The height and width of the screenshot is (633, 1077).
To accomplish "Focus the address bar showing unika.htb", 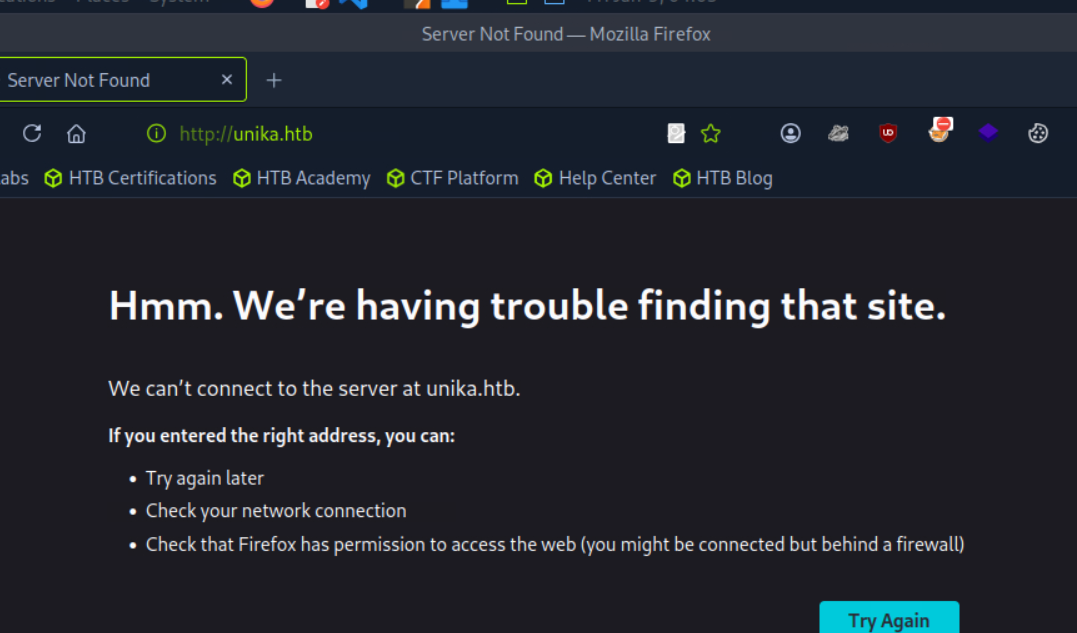I will coord(400,133).
